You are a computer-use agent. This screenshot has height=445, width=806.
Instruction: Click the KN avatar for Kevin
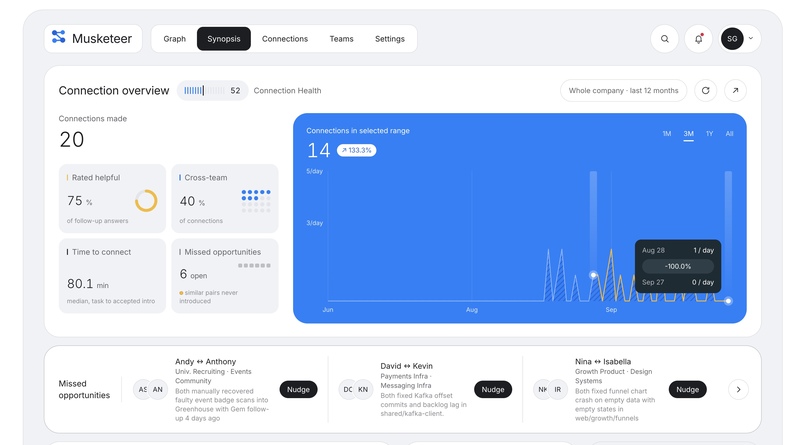click(x=363, y=390)
